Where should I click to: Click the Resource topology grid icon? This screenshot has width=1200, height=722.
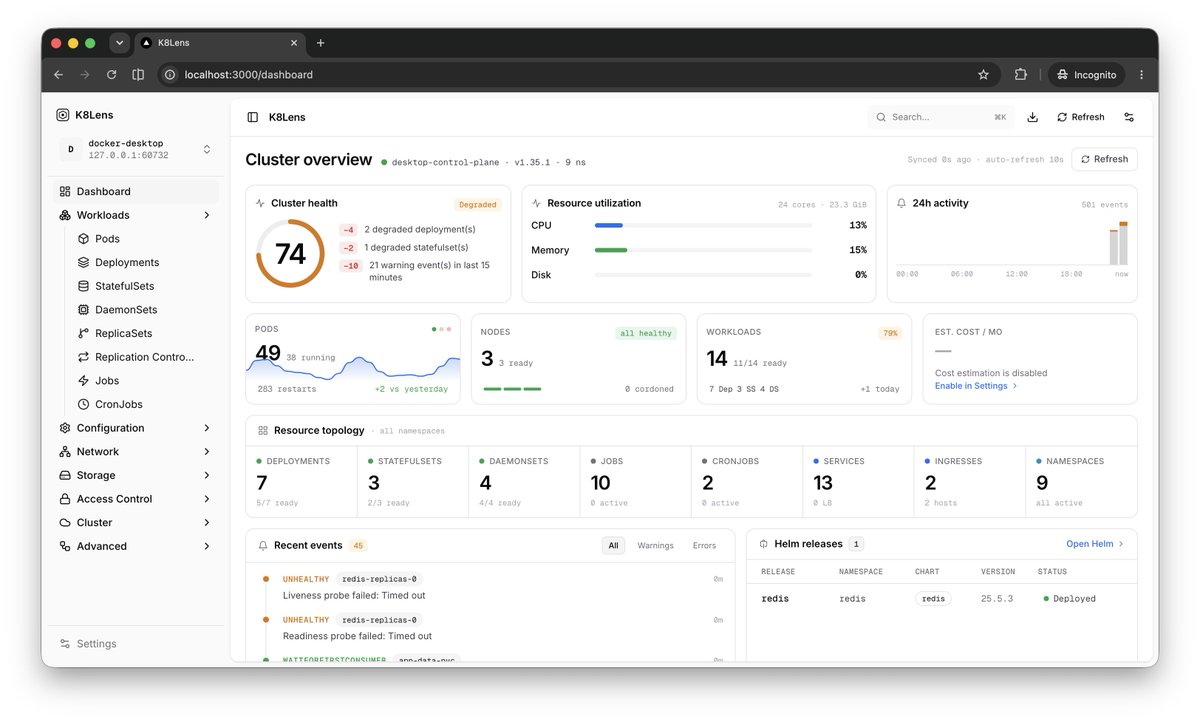(x=263, y=430)
